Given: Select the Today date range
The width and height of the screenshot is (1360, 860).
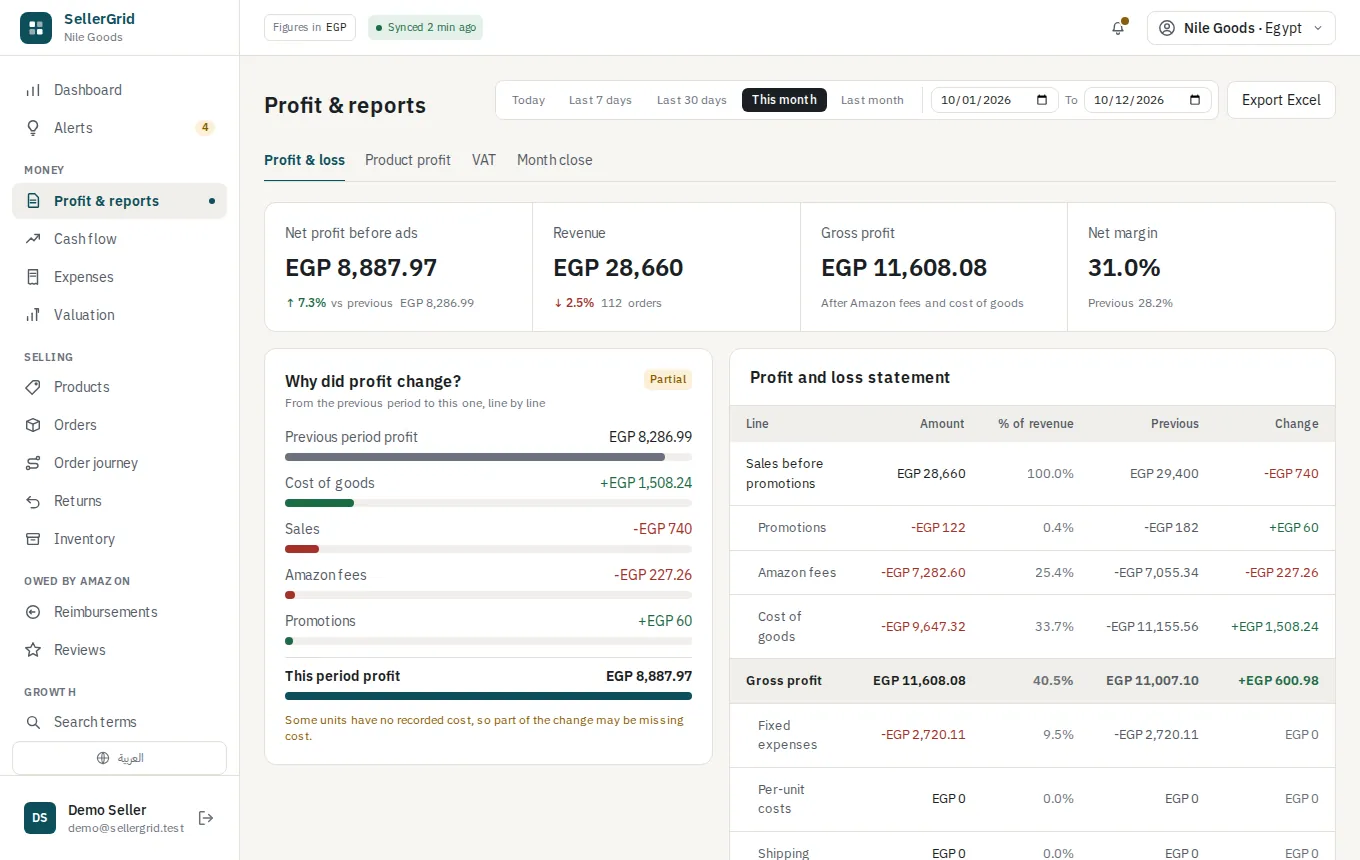Looking at the screenshot, I should pyautogui.click(x=528, y=100).
